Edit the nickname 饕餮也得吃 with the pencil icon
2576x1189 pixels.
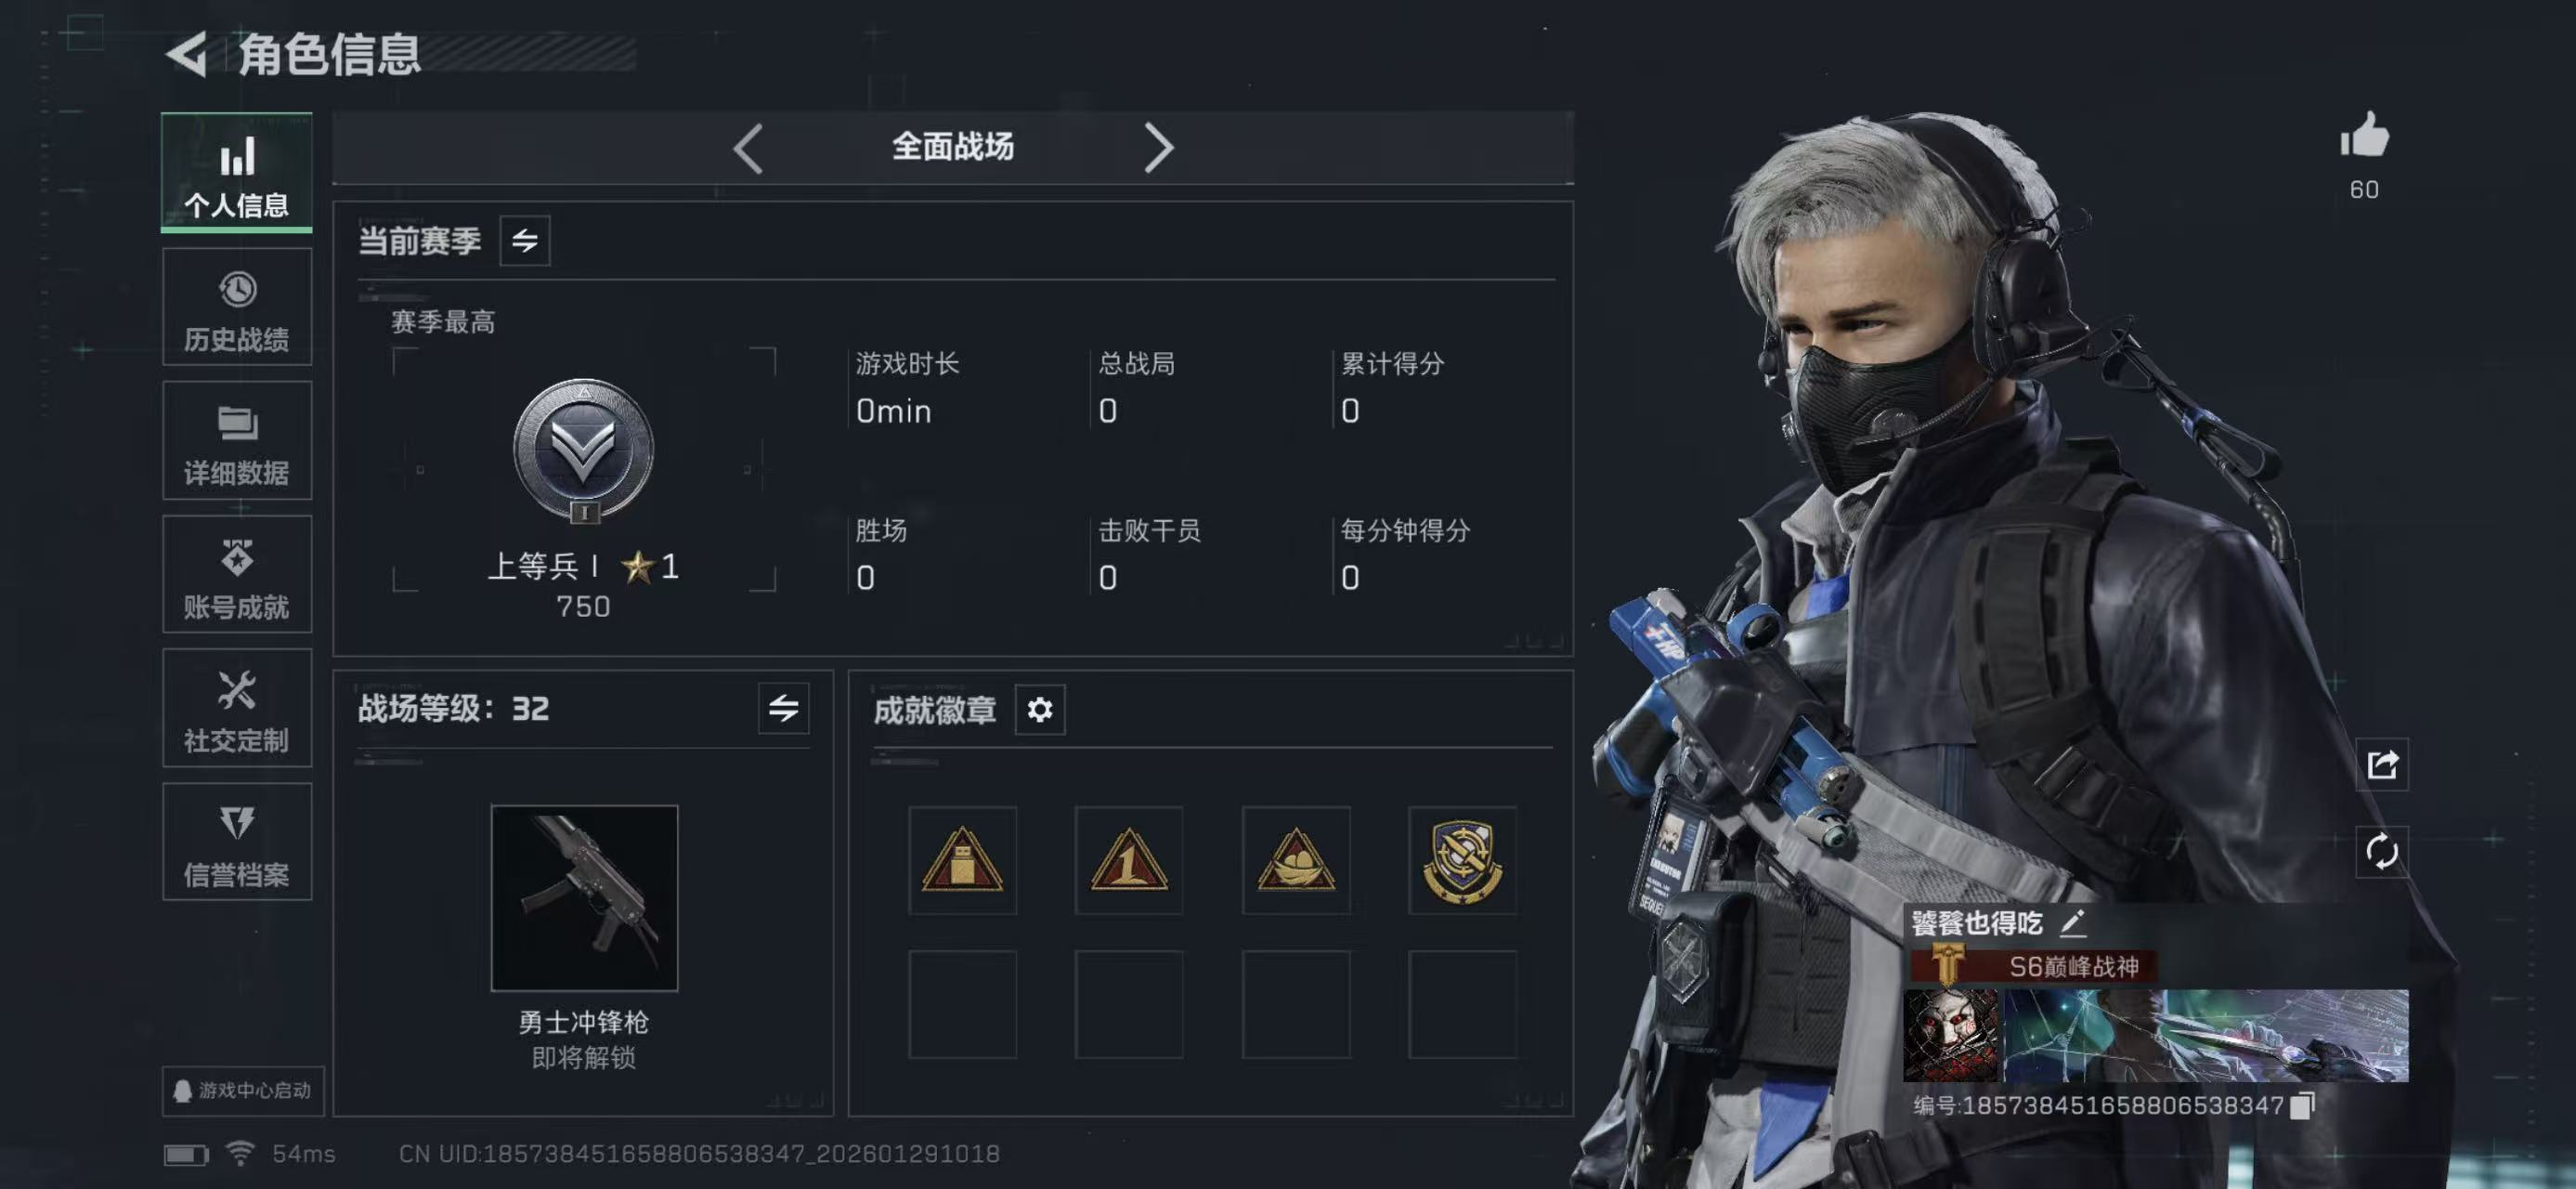2072,922
